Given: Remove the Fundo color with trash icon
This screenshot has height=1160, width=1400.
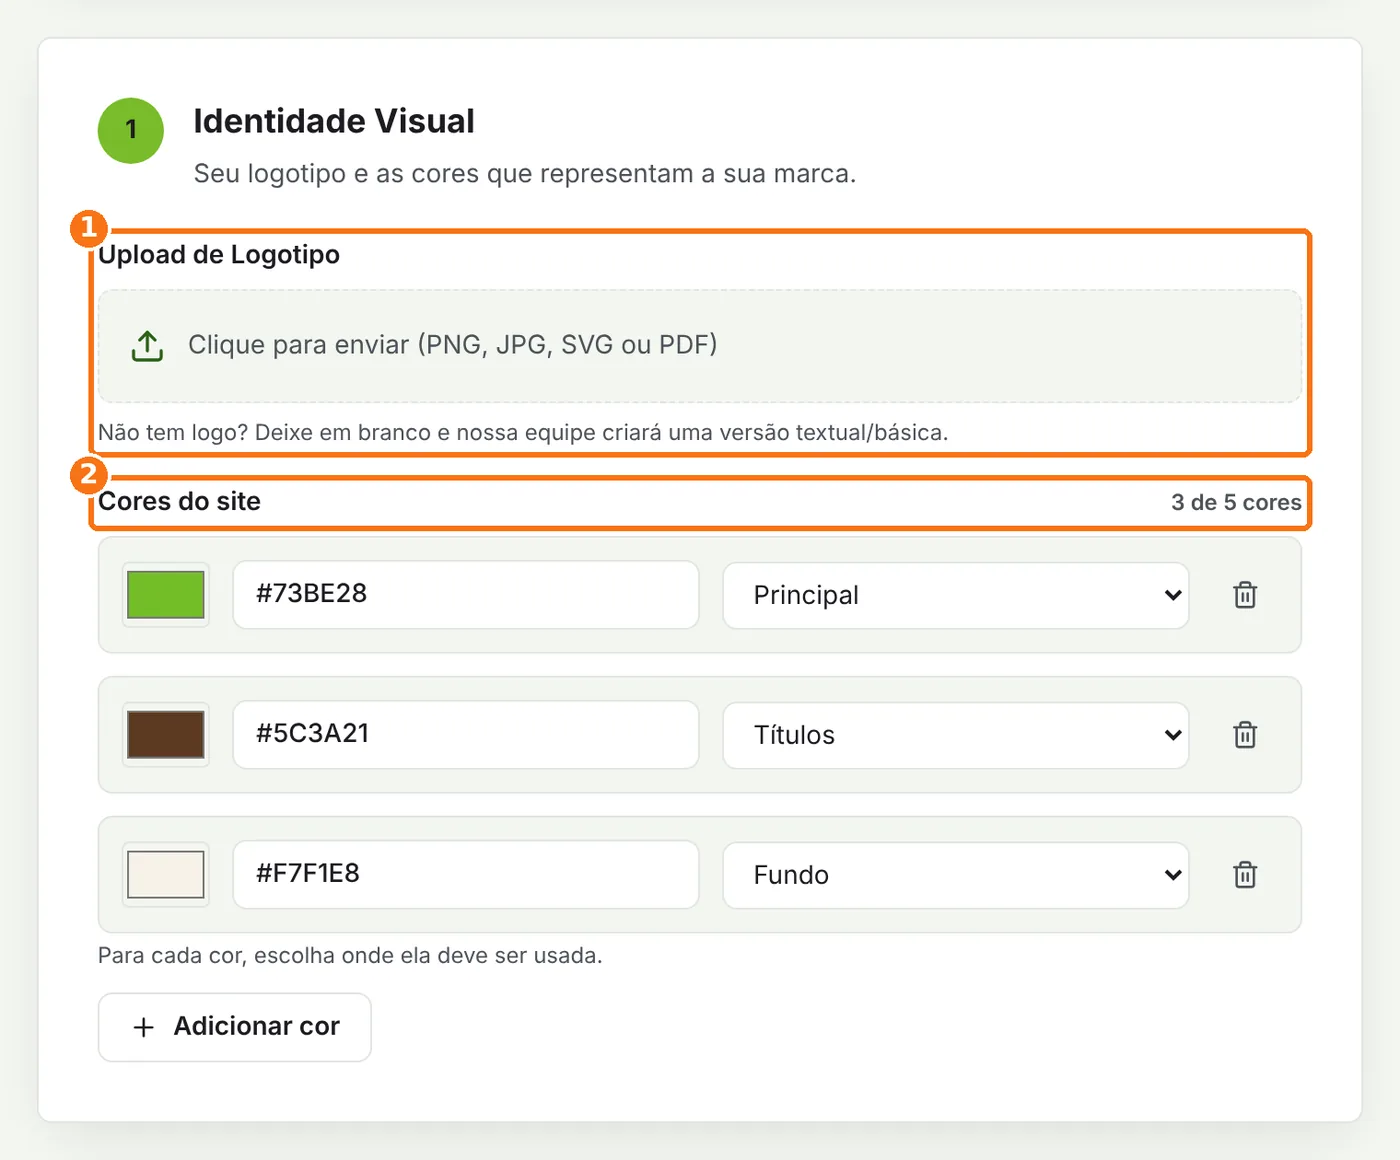Looking at the screenshot, I should point(1245,875).
